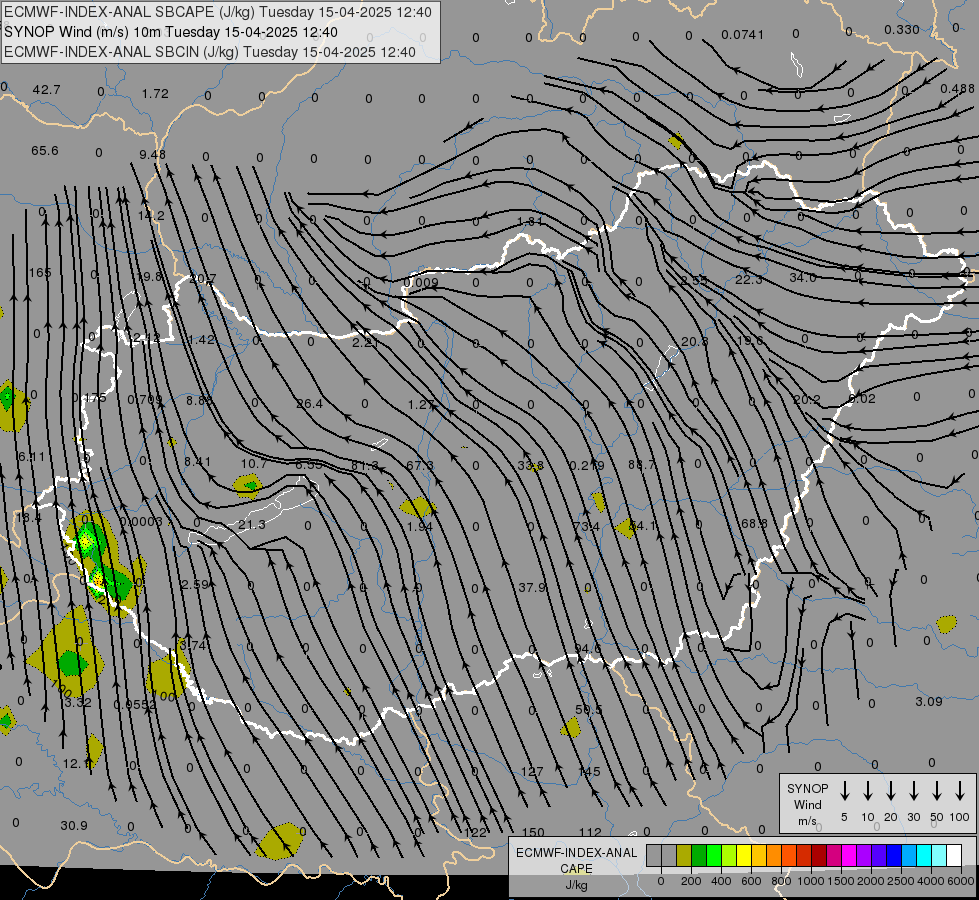This screenshot has height=900, width=979.
Task: Click the 50 m/s wind arrow in legend
Action: (937, 791)
